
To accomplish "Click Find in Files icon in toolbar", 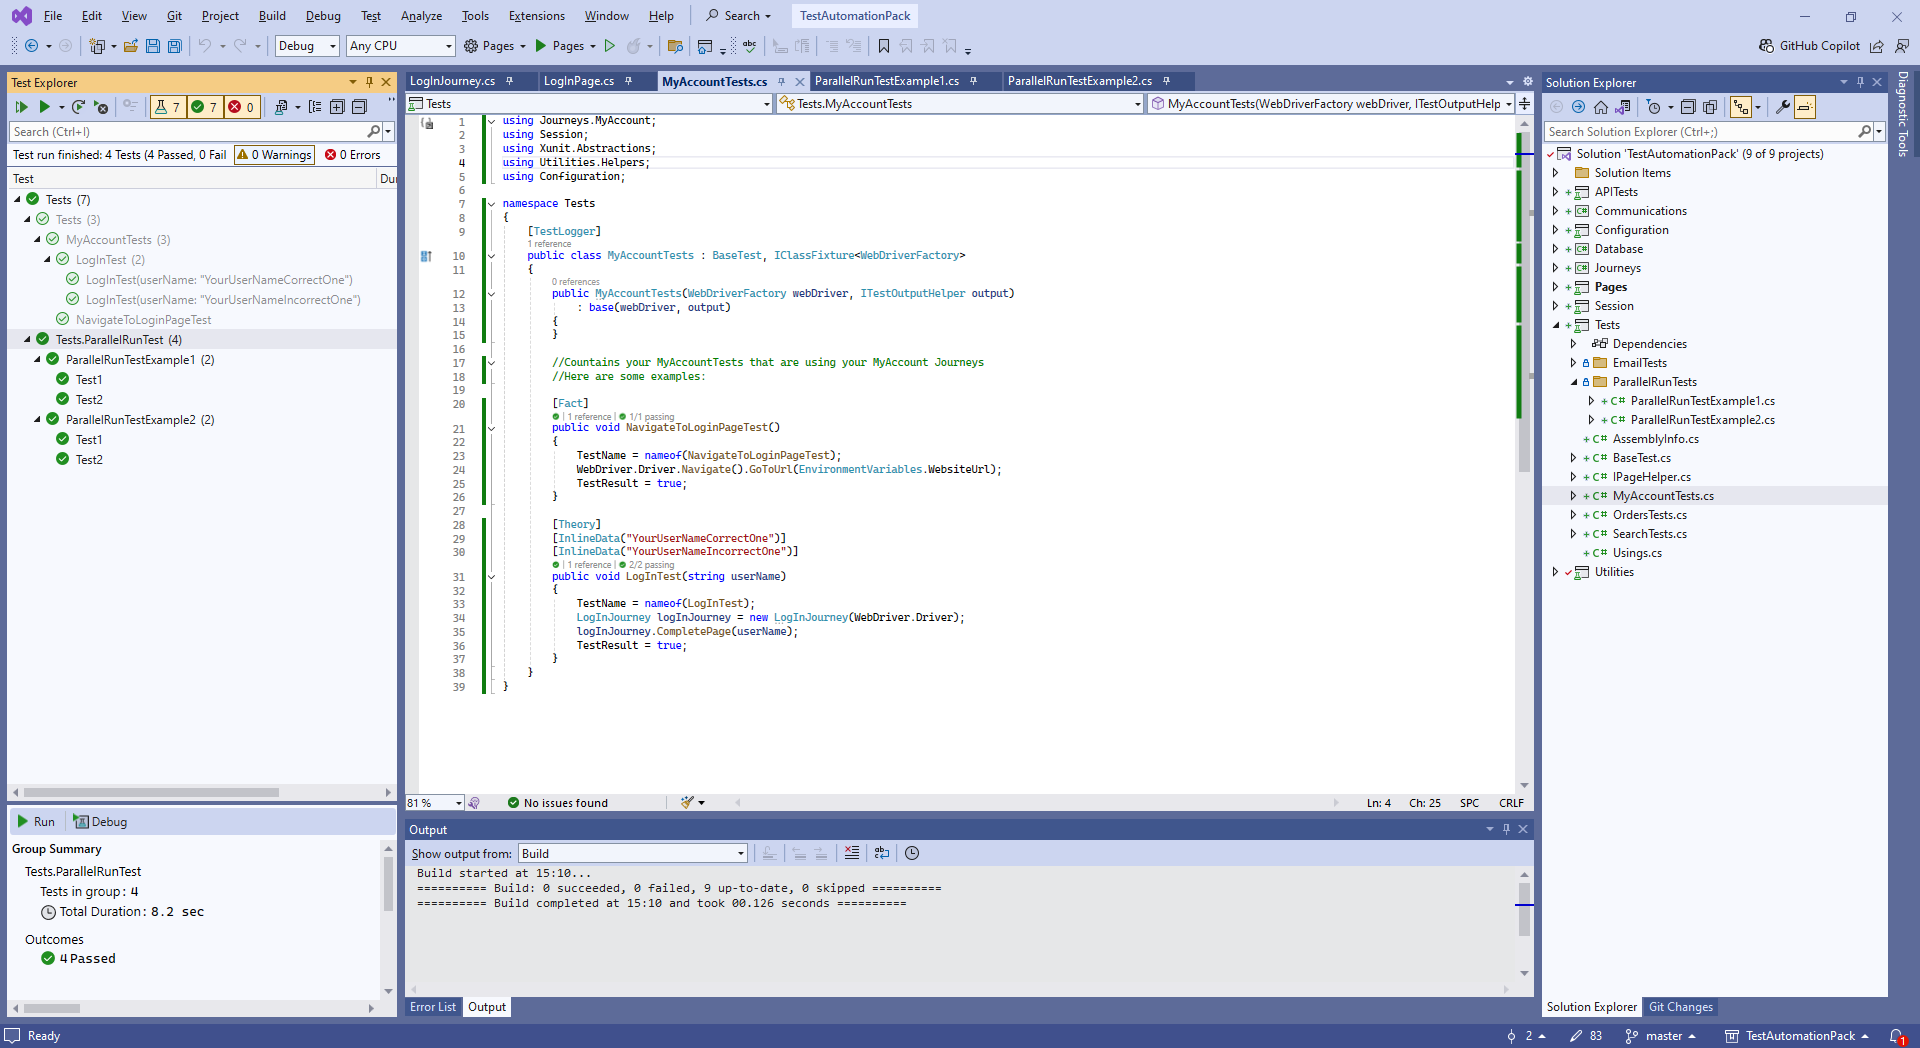I will coord(675,46).
